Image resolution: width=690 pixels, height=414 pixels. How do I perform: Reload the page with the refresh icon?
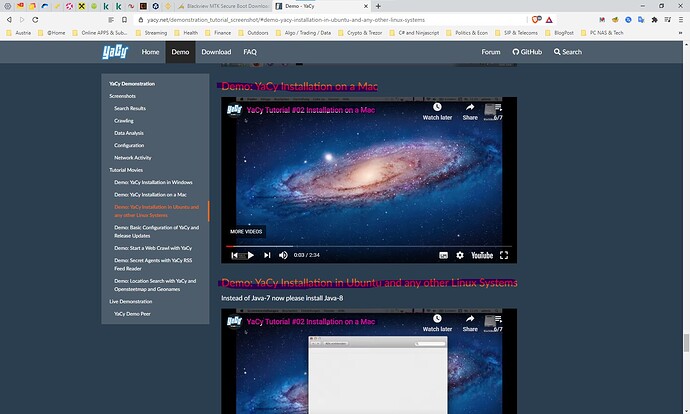(x=35, y=20)
